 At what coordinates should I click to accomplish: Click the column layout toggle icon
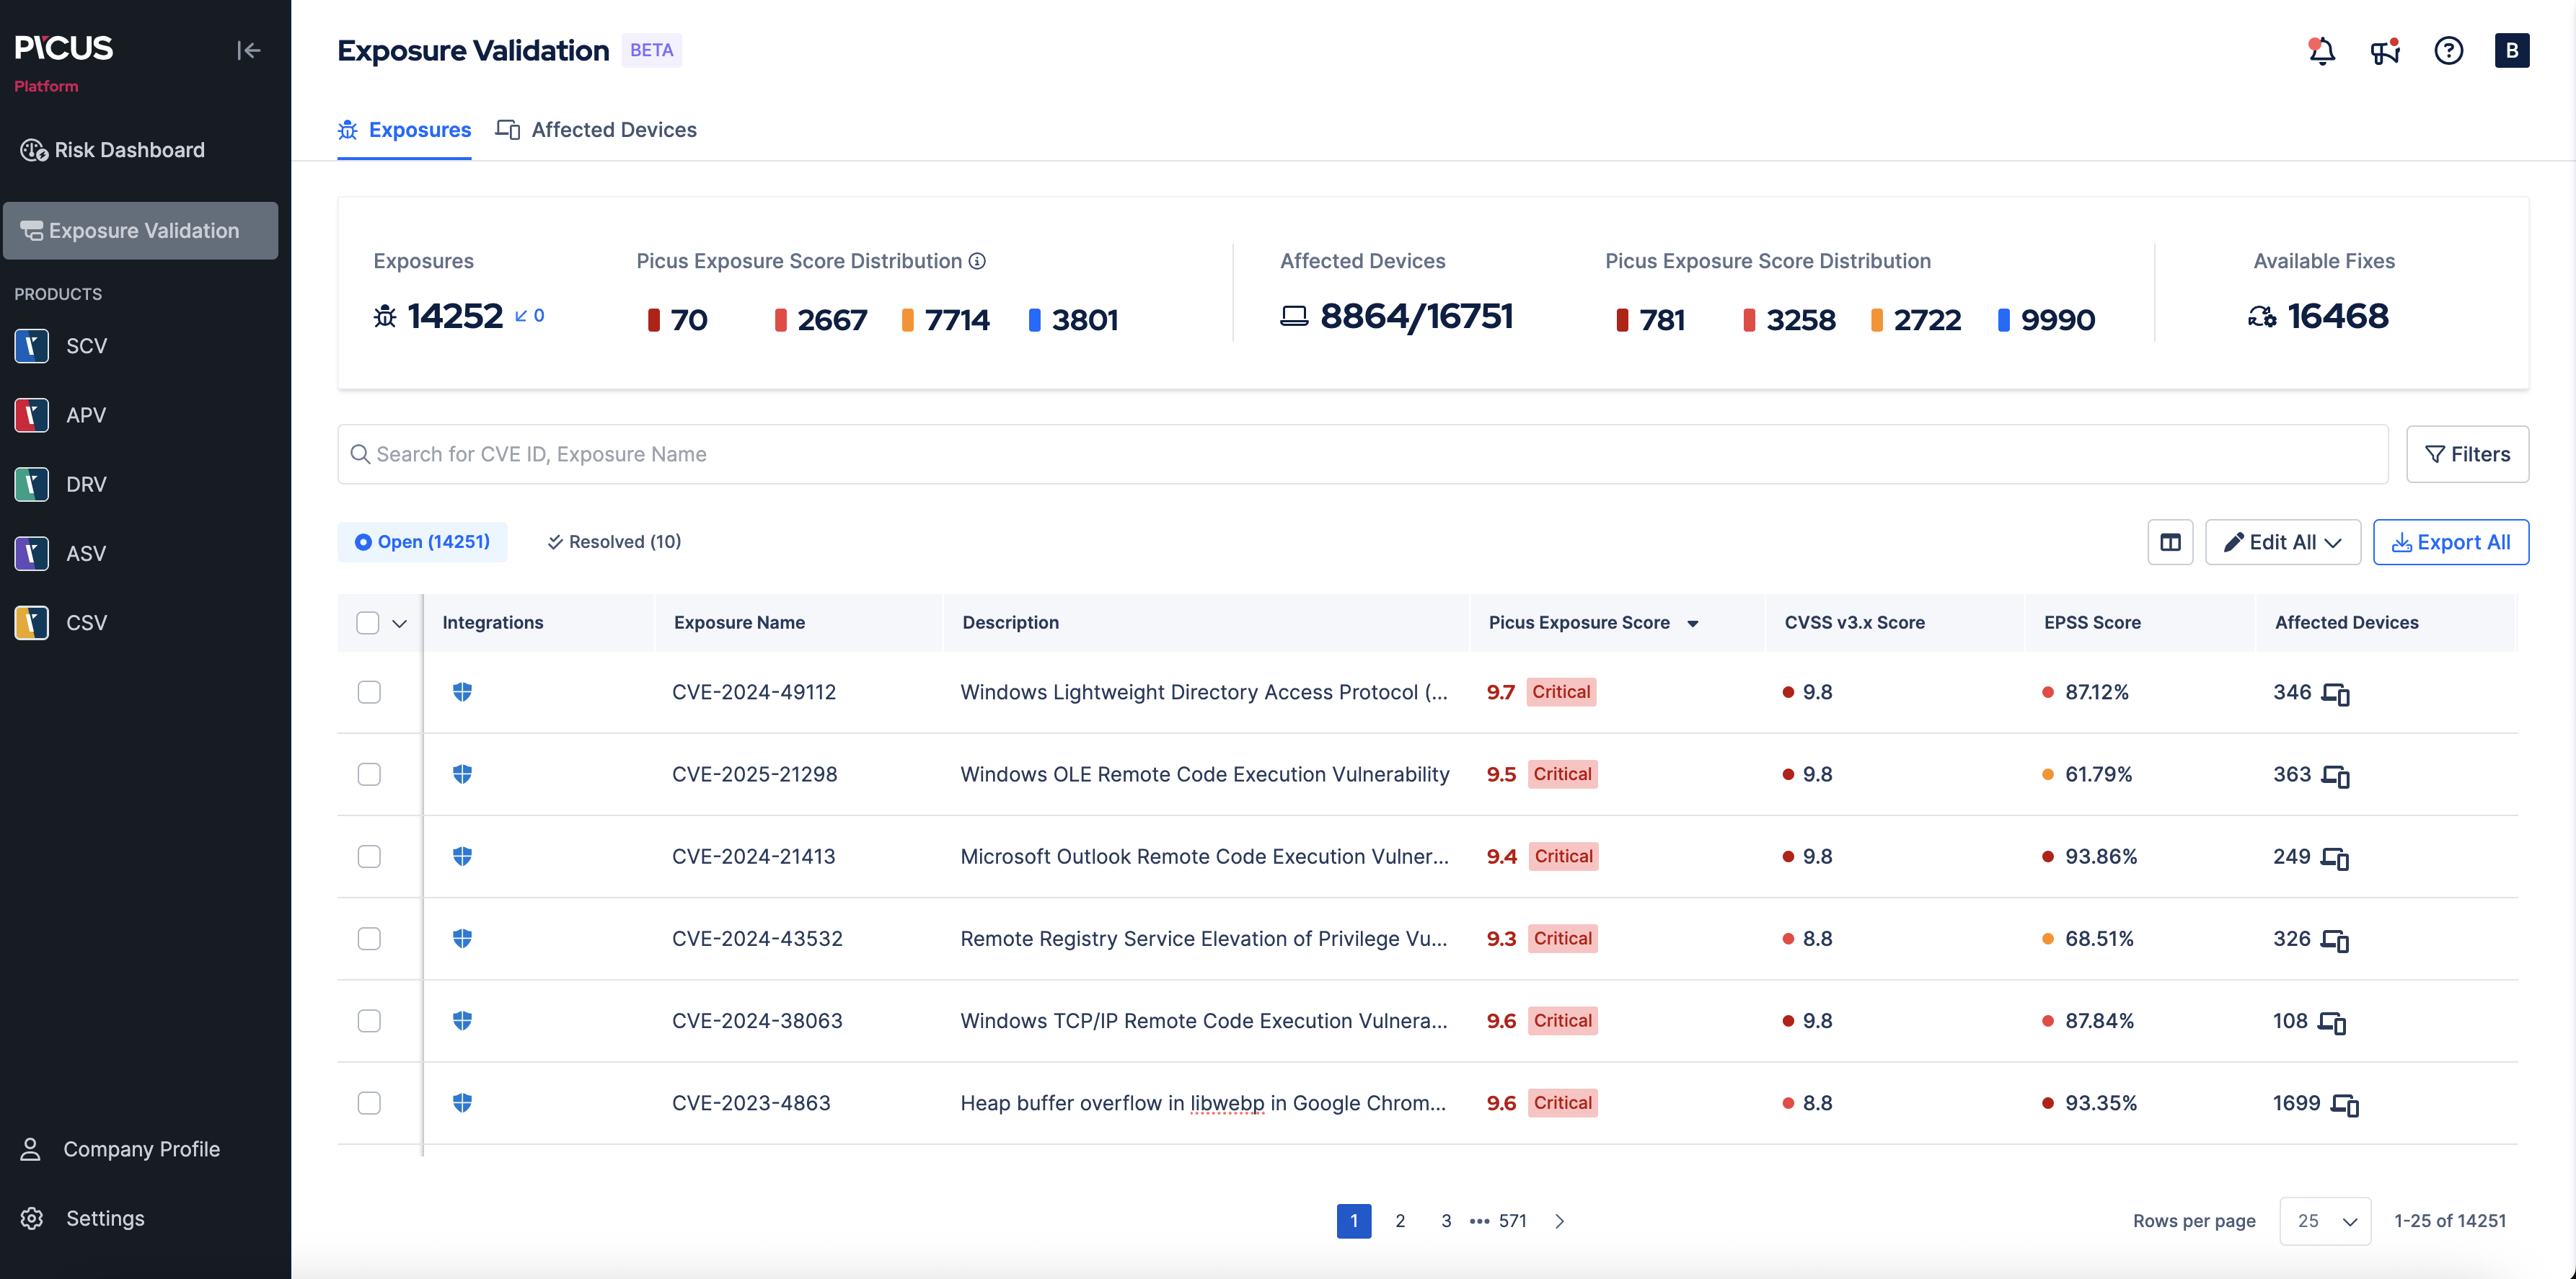[2169, 542]
